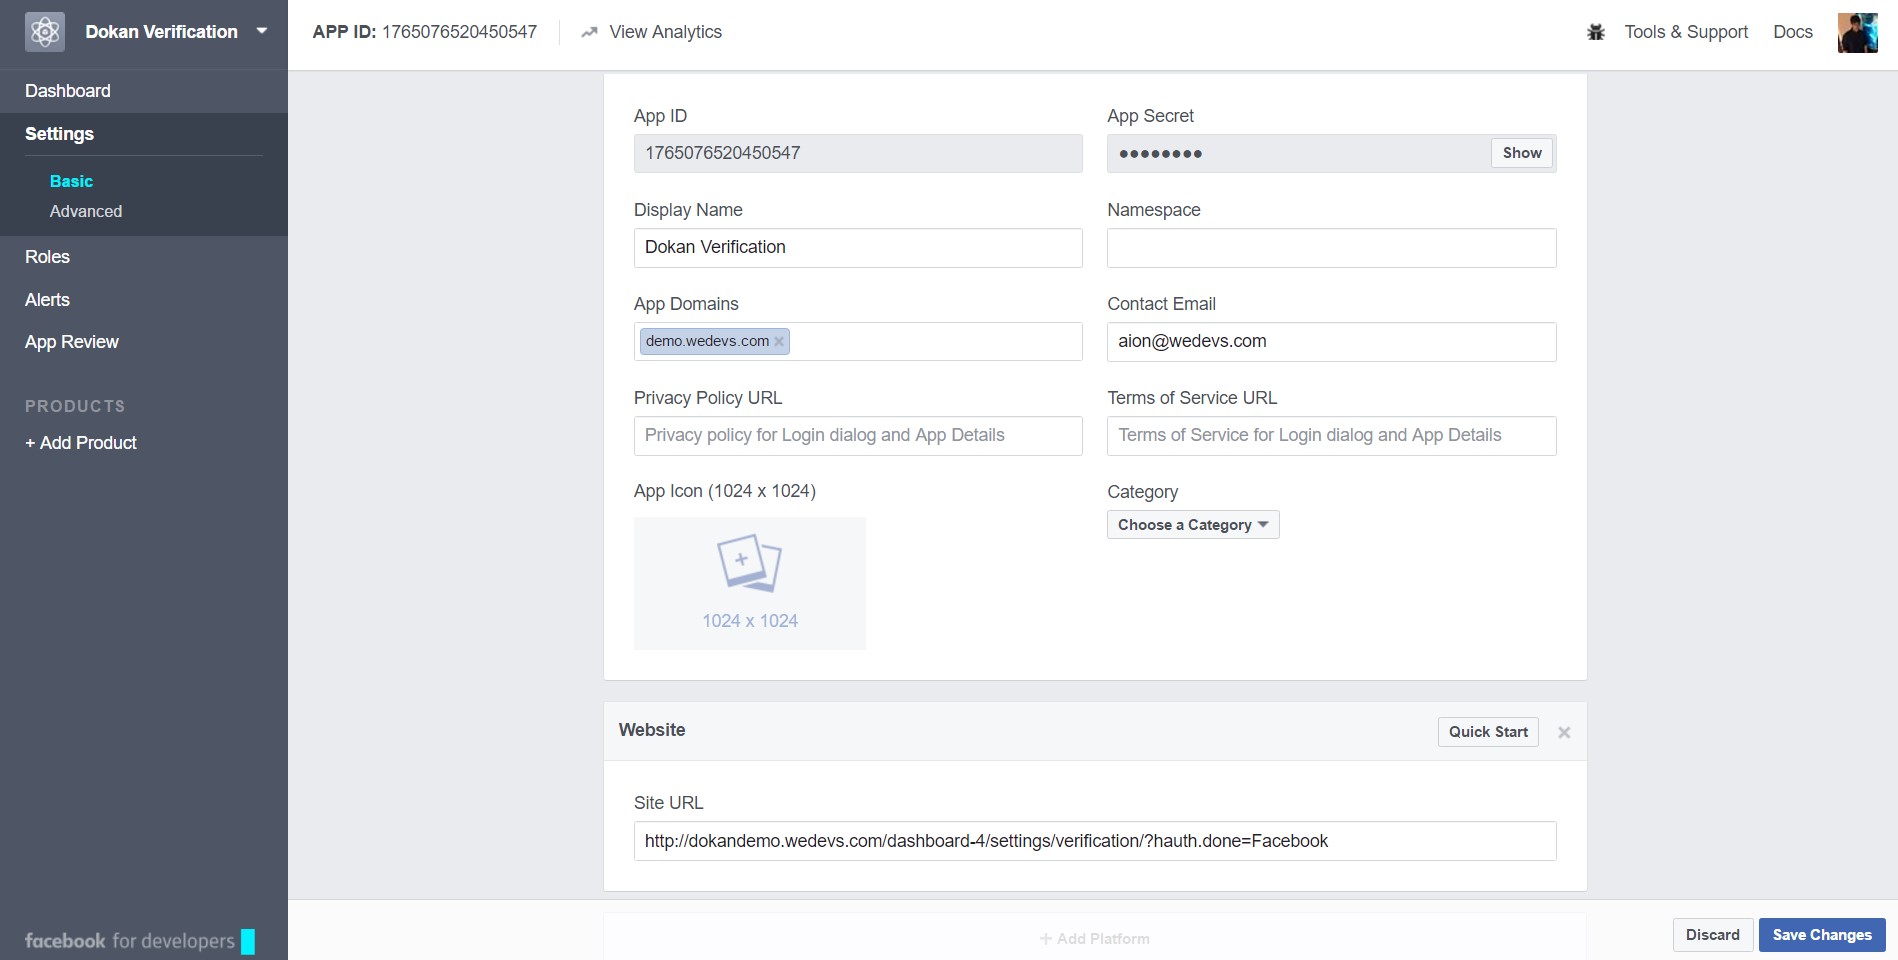Open View Analytics link

[x=665, y=32]
